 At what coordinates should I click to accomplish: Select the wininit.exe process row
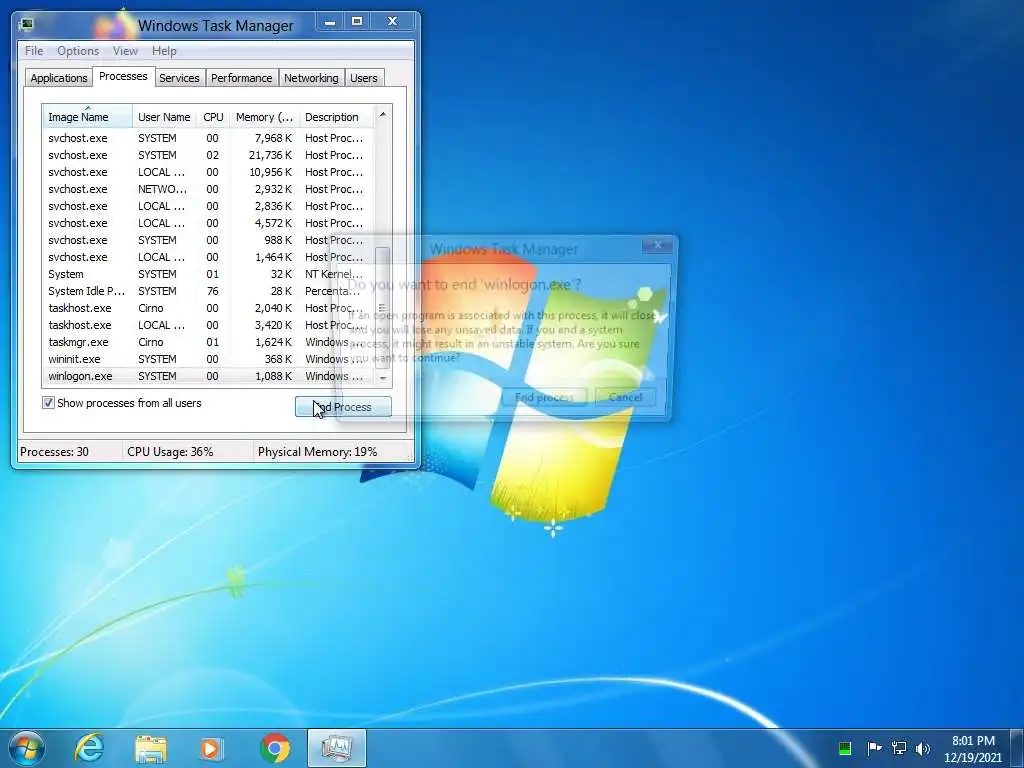[x=208, y=359]
